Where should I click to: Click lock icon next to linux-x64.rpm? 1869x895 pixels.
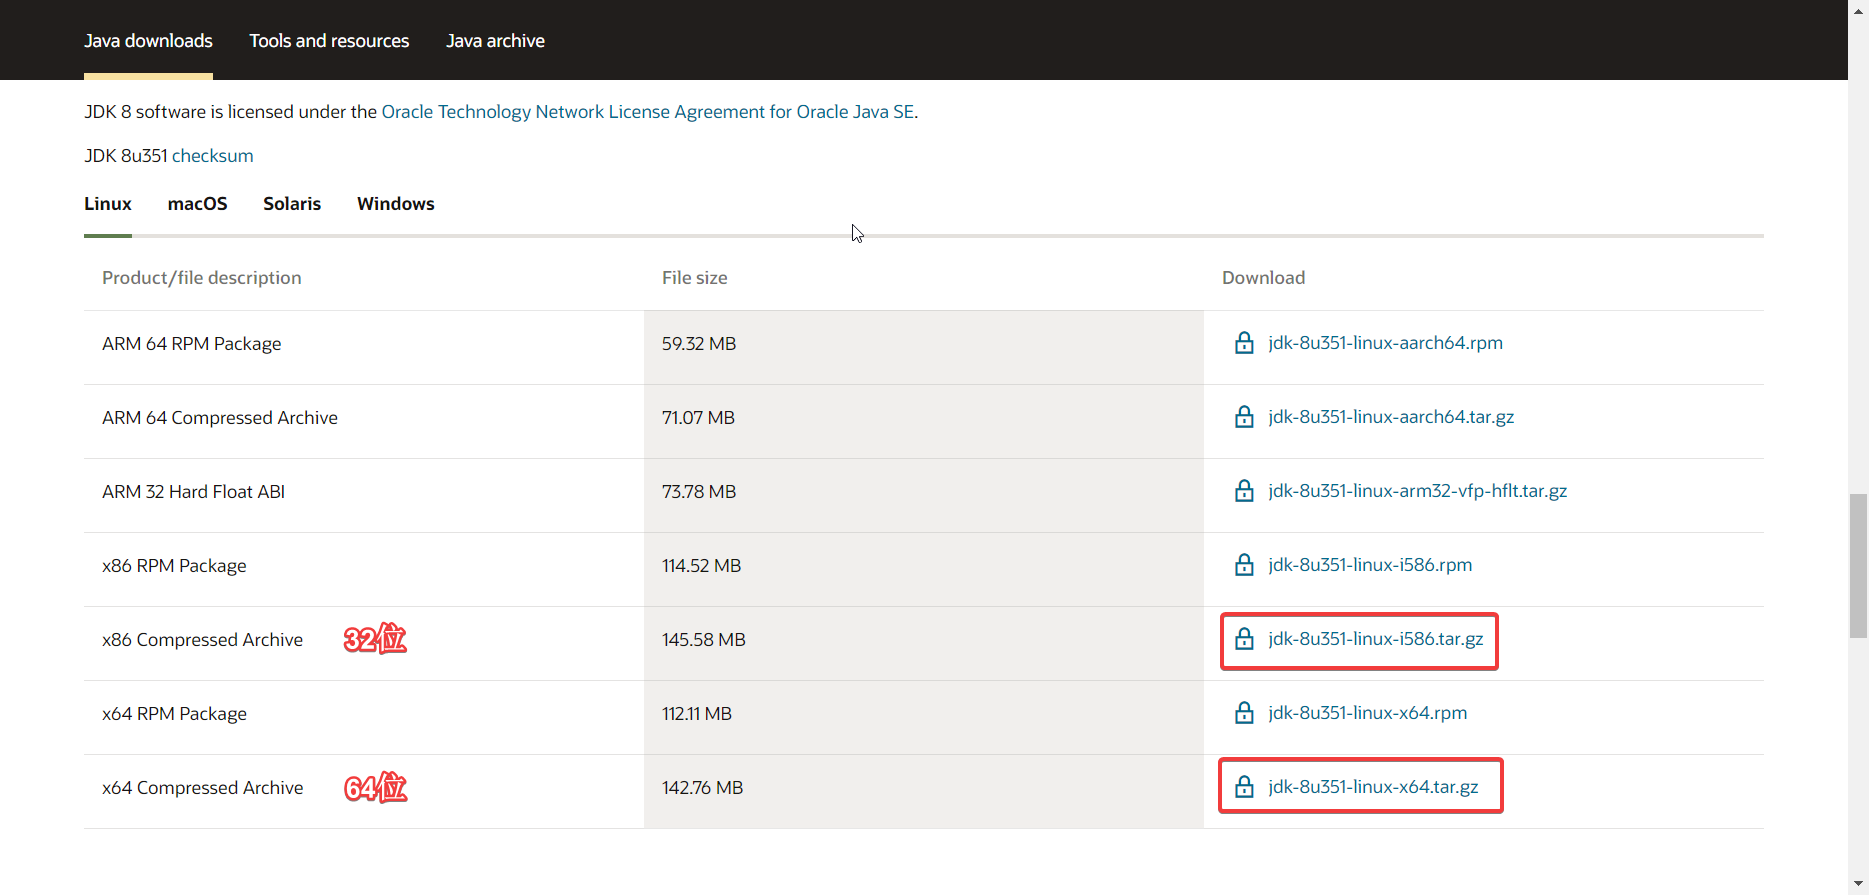[x=1244, y=713]
